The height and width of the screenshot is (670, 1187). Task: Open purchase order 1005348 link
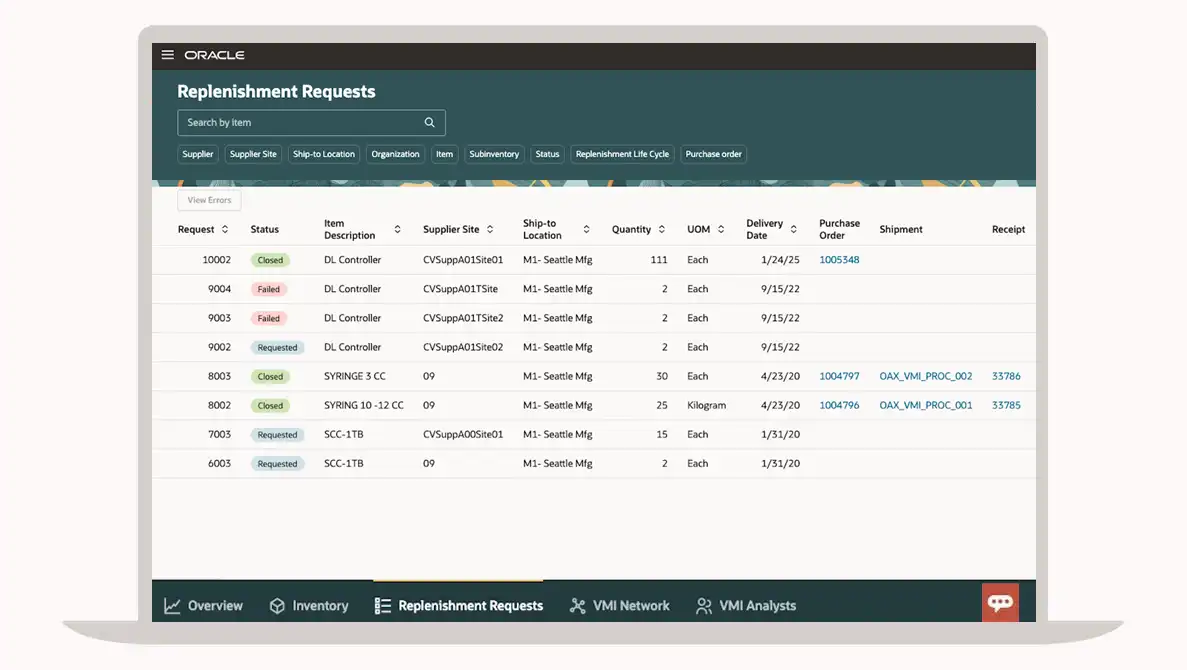pyautogui.click(x=839, y=260)
